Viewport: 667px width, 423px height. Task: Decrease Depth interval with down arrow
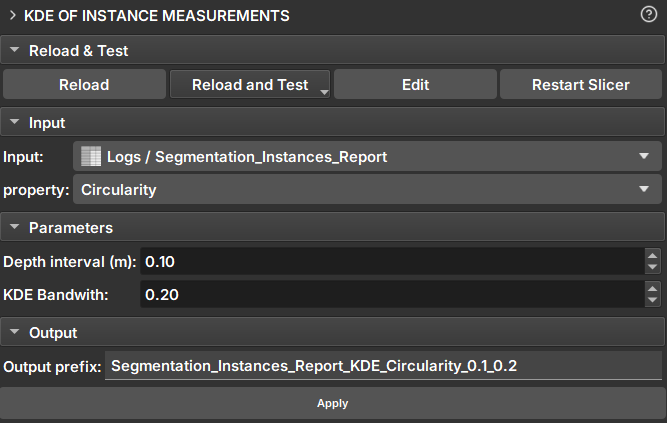click(x=653, y=268)
